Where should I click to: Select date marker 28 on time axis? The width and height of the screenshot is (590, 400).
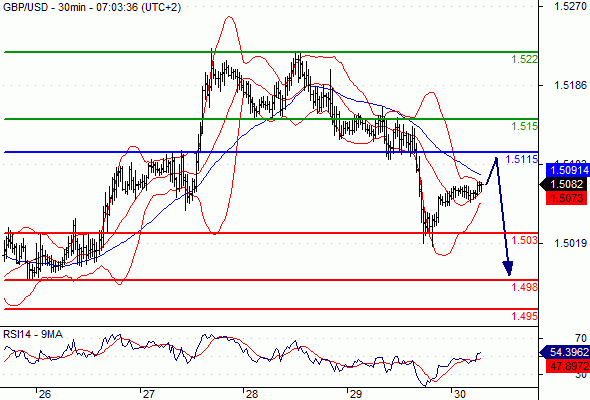click(251, 394)
